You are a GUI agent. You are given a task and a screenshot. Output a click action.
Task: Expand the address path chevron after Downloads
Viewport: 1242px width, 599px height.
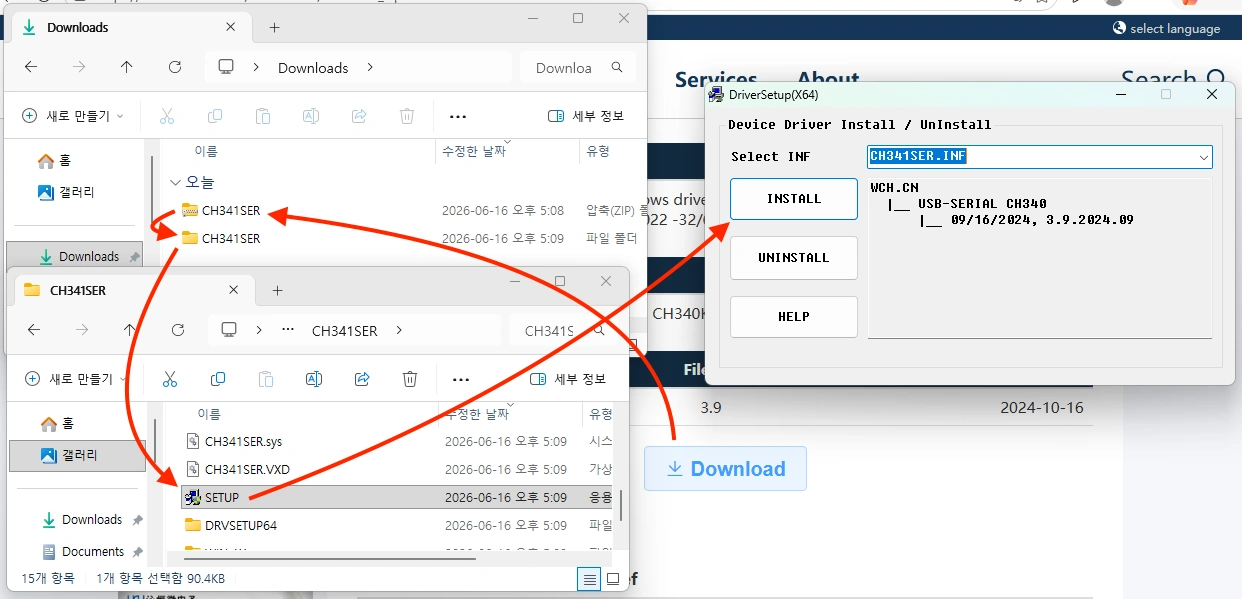pyautogui.click(x=370, y=68)
